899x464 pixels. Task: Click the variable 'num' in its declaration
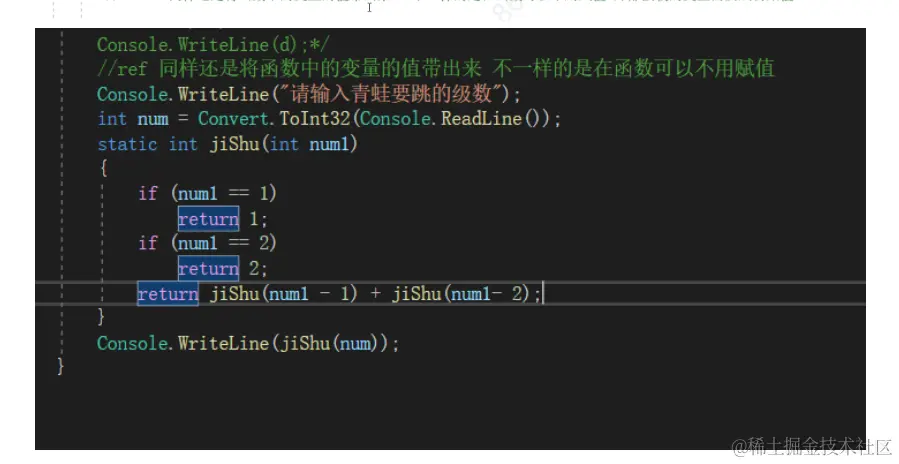click(153, 120)
